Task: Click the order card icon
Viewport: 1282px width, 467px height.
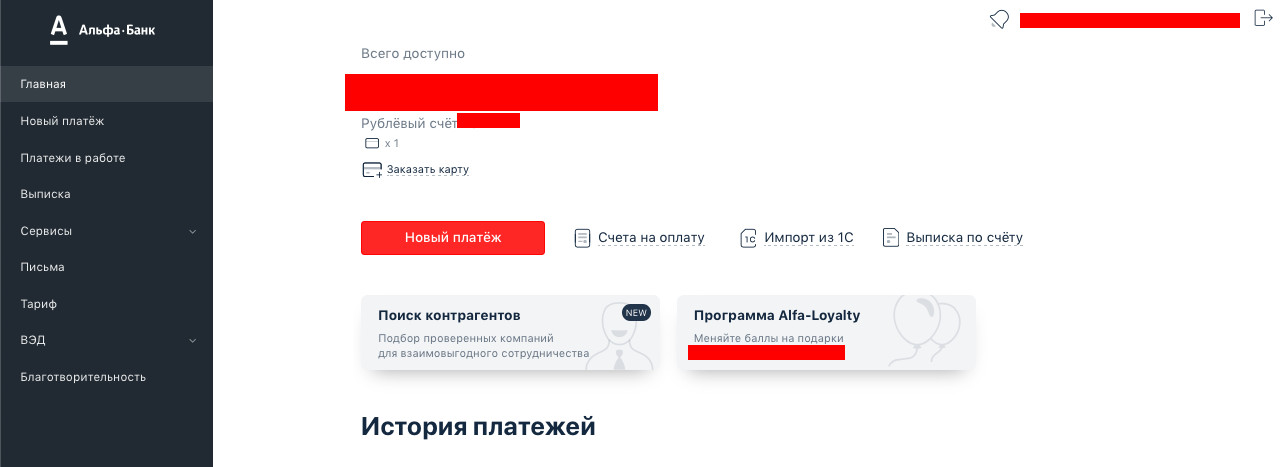Action: click(372, 170)
